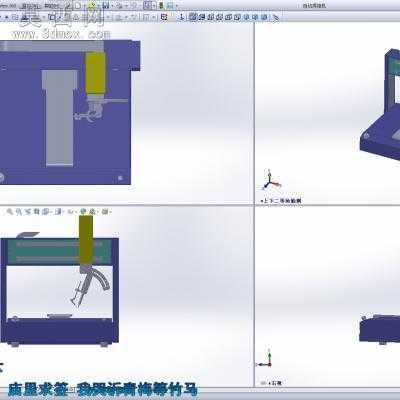
Task: Switch to Isometric view
Action: pos(246,17)
